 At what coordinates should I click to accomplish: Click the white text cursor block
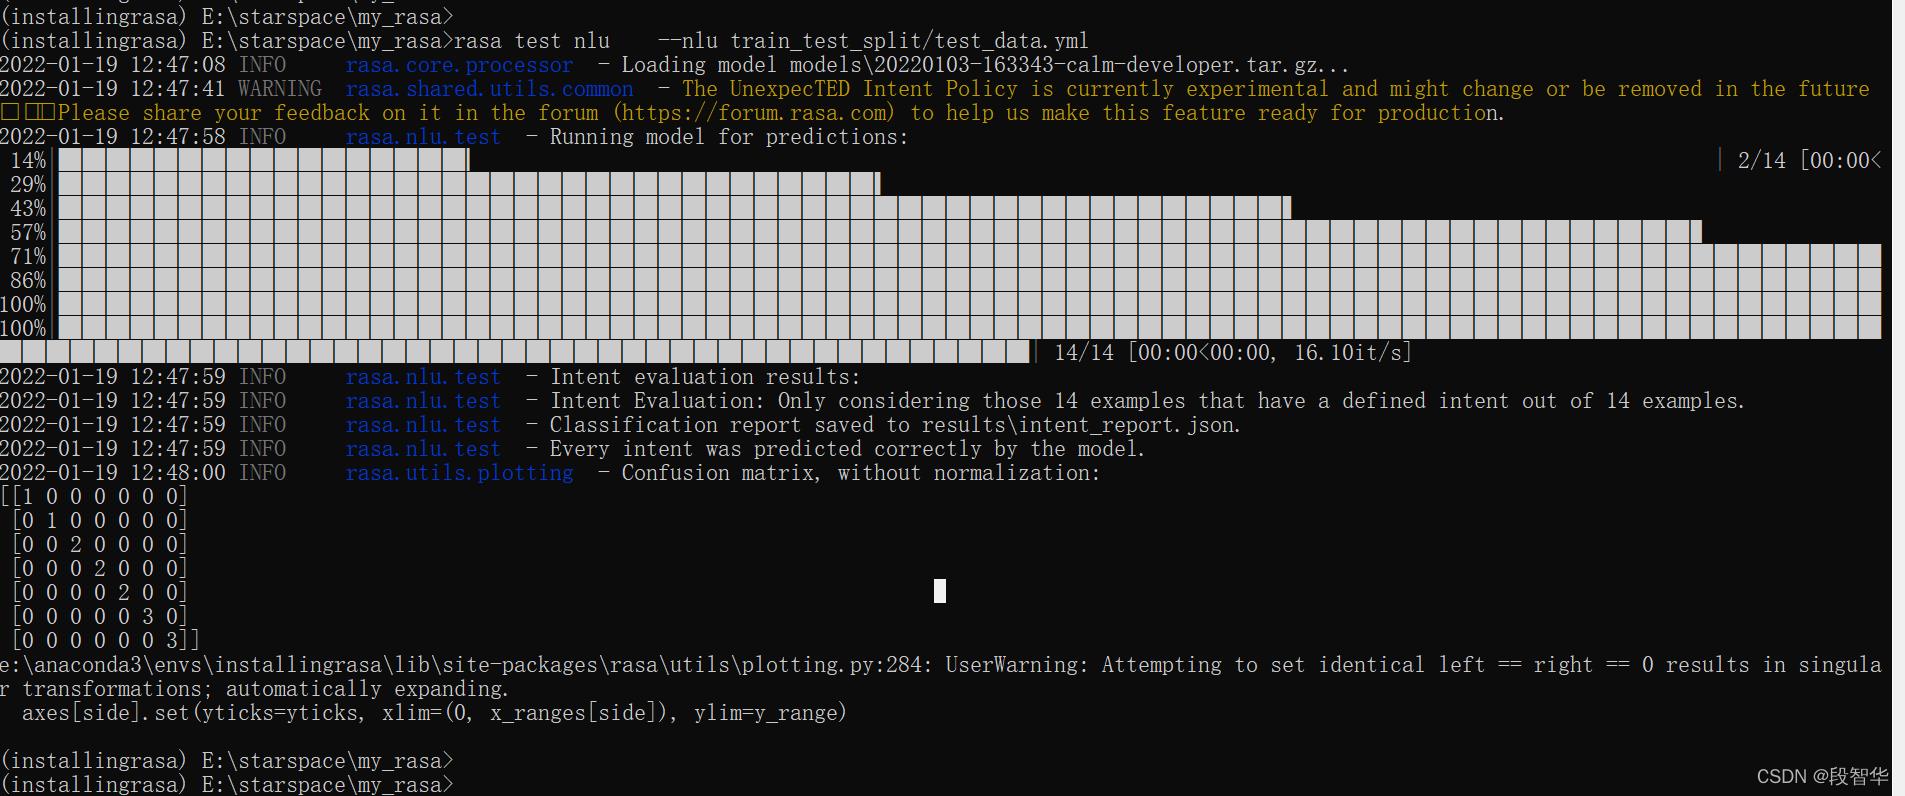pyautogui.click(x=940, y=591)
